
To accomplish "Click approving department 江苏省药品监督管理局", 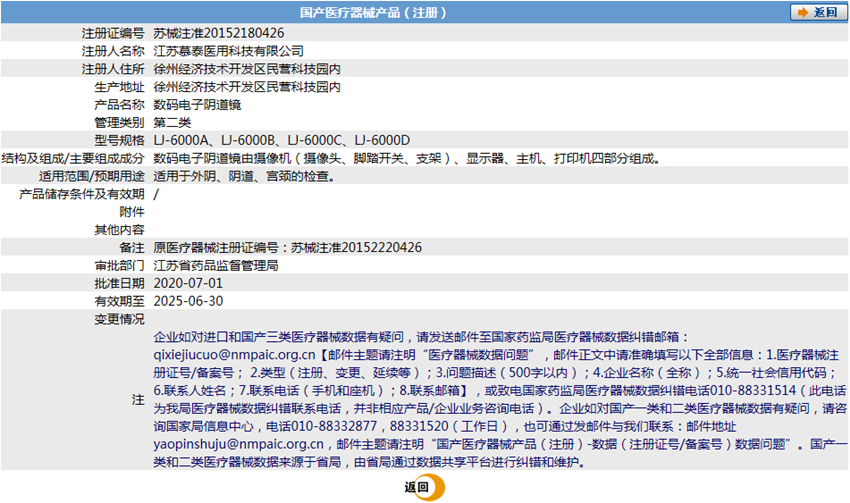I will click(x=216, y=266).
